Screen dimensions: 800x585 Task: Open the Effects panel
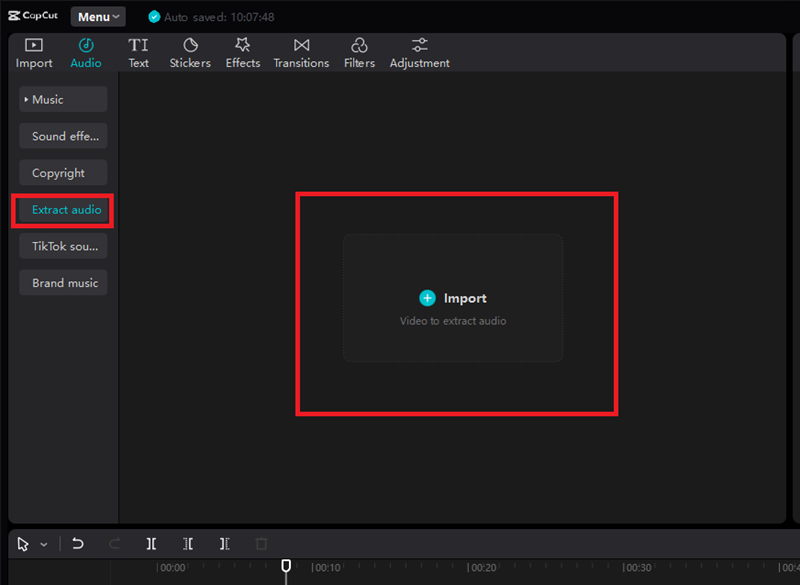[x=242, y=53]
